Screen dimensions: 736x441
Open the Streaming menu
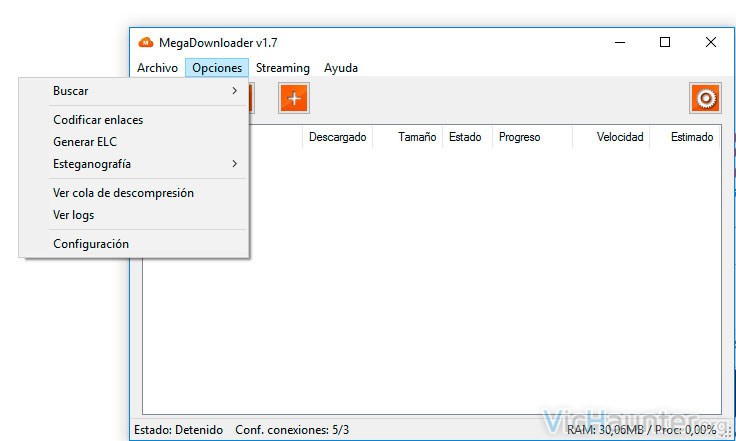(283, 68)
